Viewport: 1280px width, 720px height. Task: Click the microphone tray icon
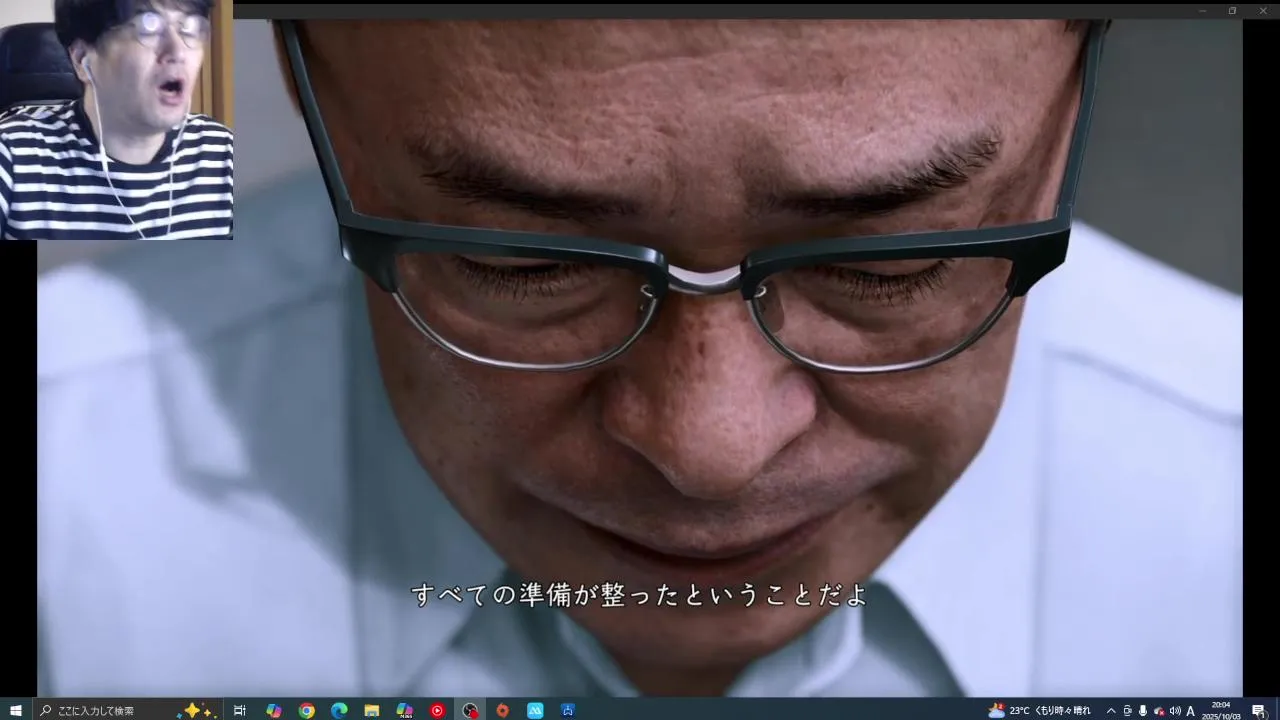(x=1143, y=710)
